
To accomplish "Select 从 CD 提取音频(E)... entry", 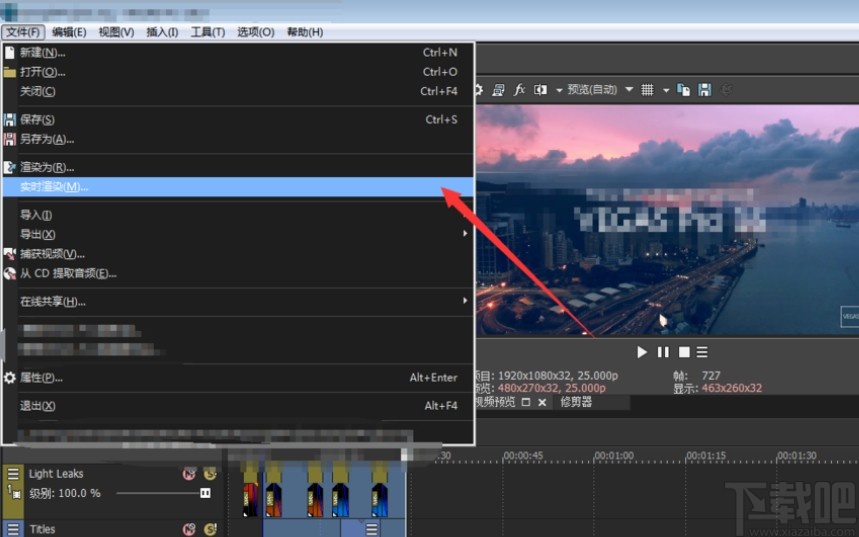I will (x=238, y=273).
